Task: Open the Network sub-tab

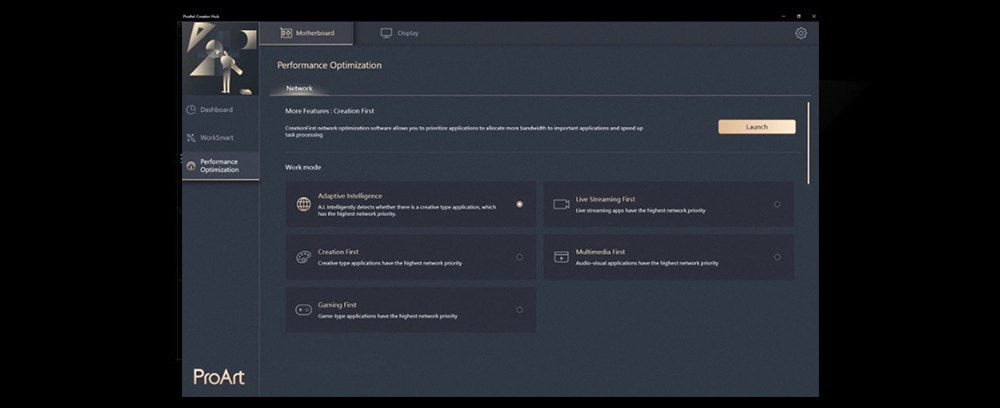Action: click(299, 89)
